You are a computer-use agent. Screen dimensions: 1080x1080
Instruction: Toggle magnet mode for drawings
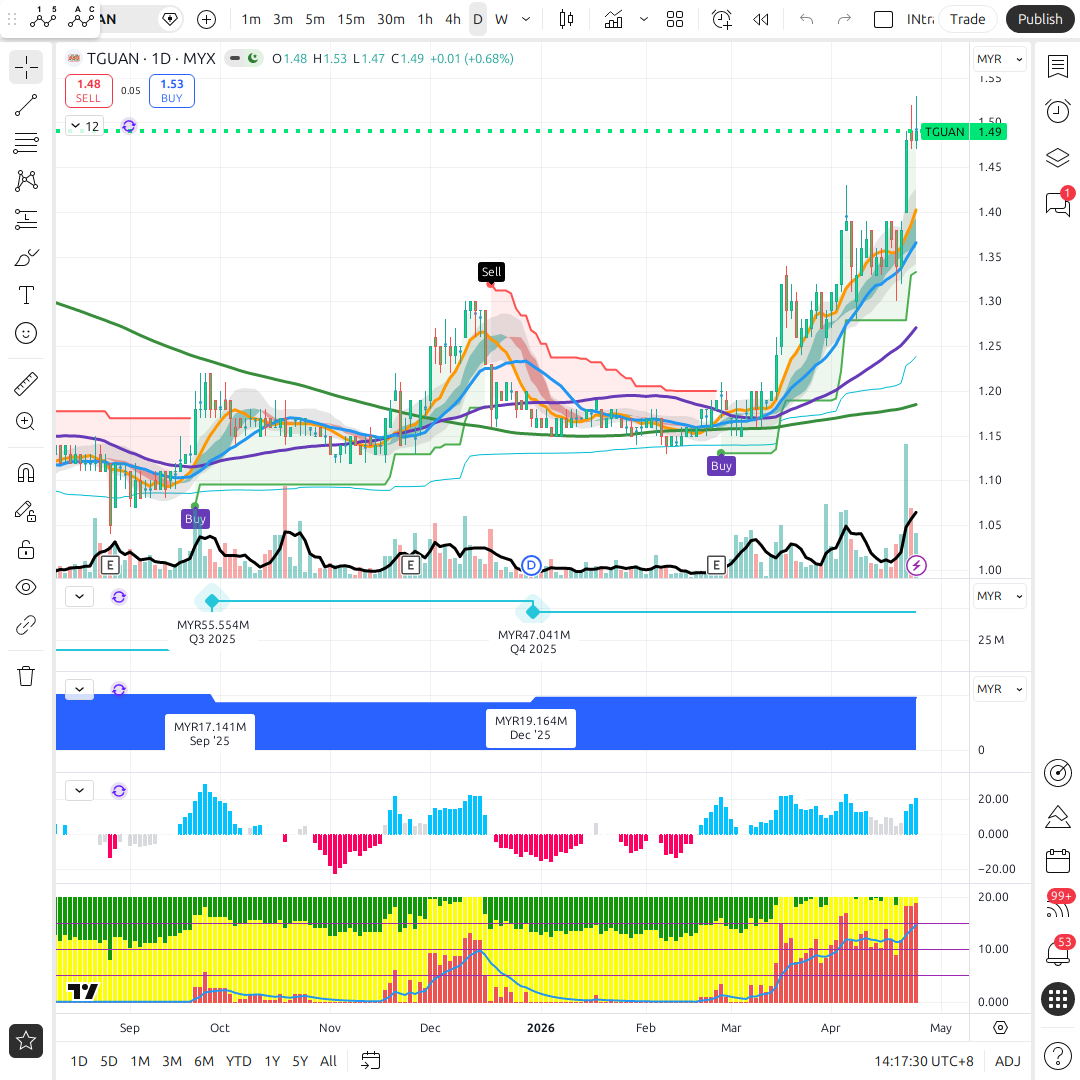pyautogui.click(x=26, y=472)
